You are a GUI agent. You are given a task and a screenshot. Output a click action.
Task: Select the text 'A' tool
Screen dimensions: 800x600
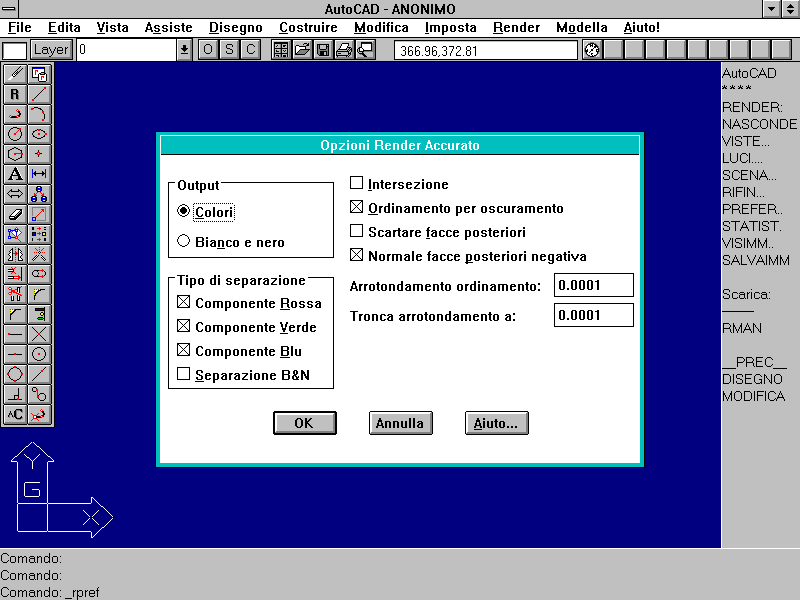click(x=15, y=174)
